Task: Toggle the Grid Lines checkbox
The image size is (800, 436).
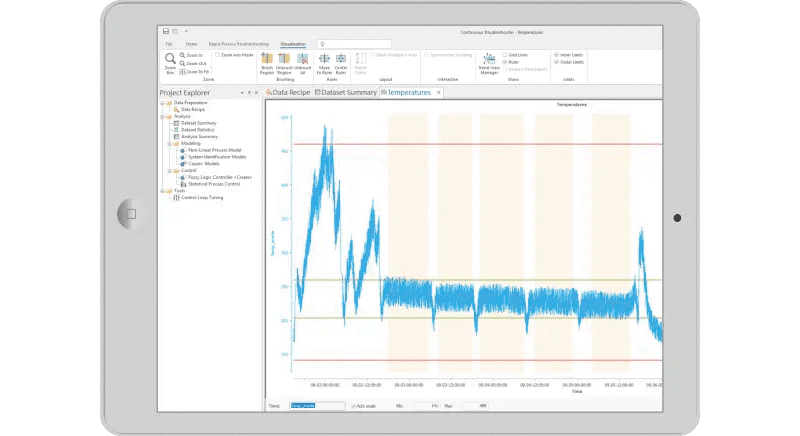Action: (x=505, y=54)
